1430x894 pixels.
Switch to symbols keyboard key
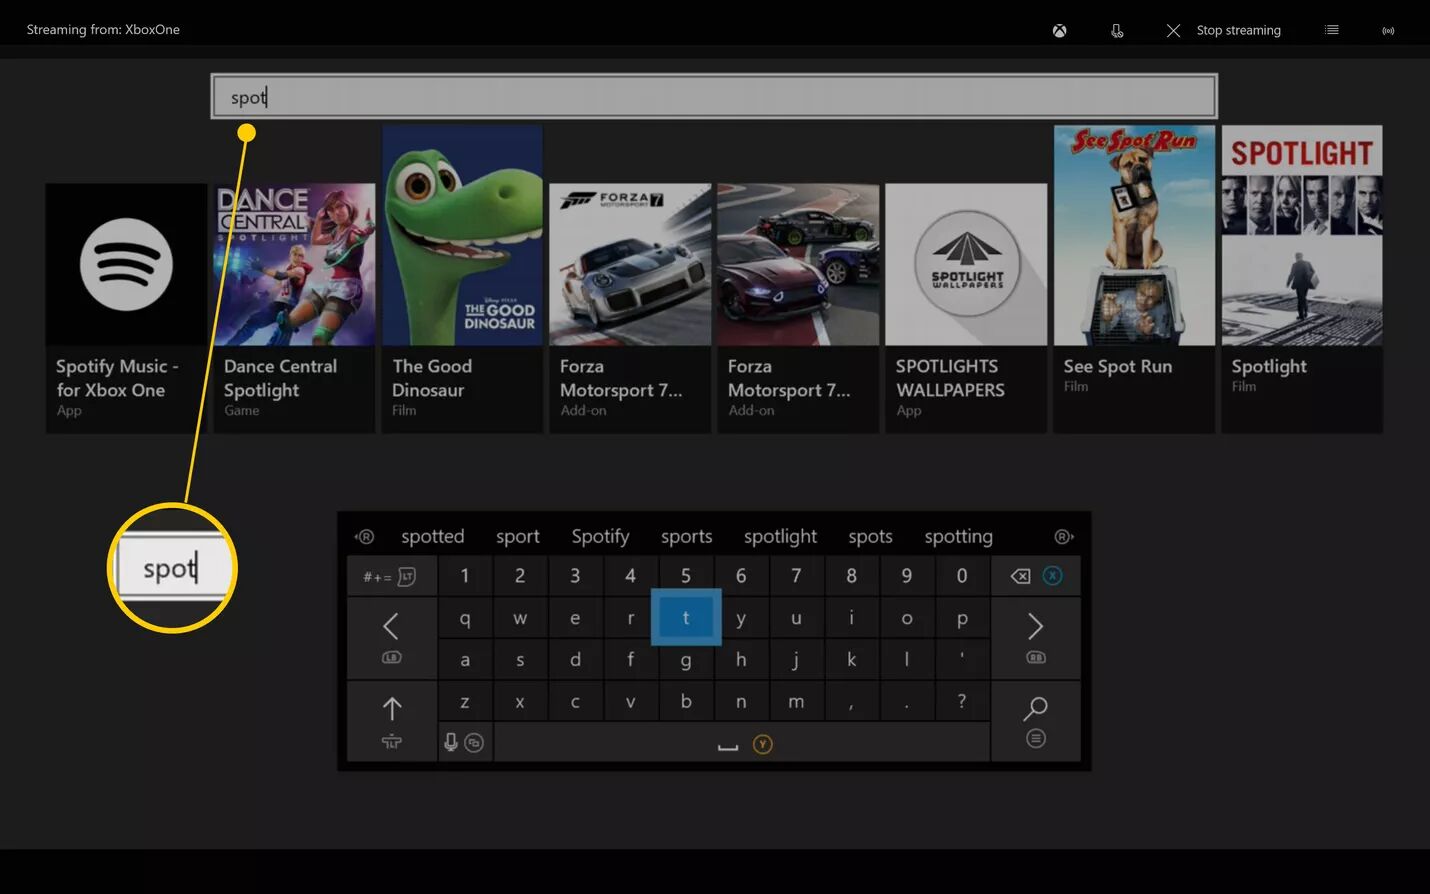point(391,576)
